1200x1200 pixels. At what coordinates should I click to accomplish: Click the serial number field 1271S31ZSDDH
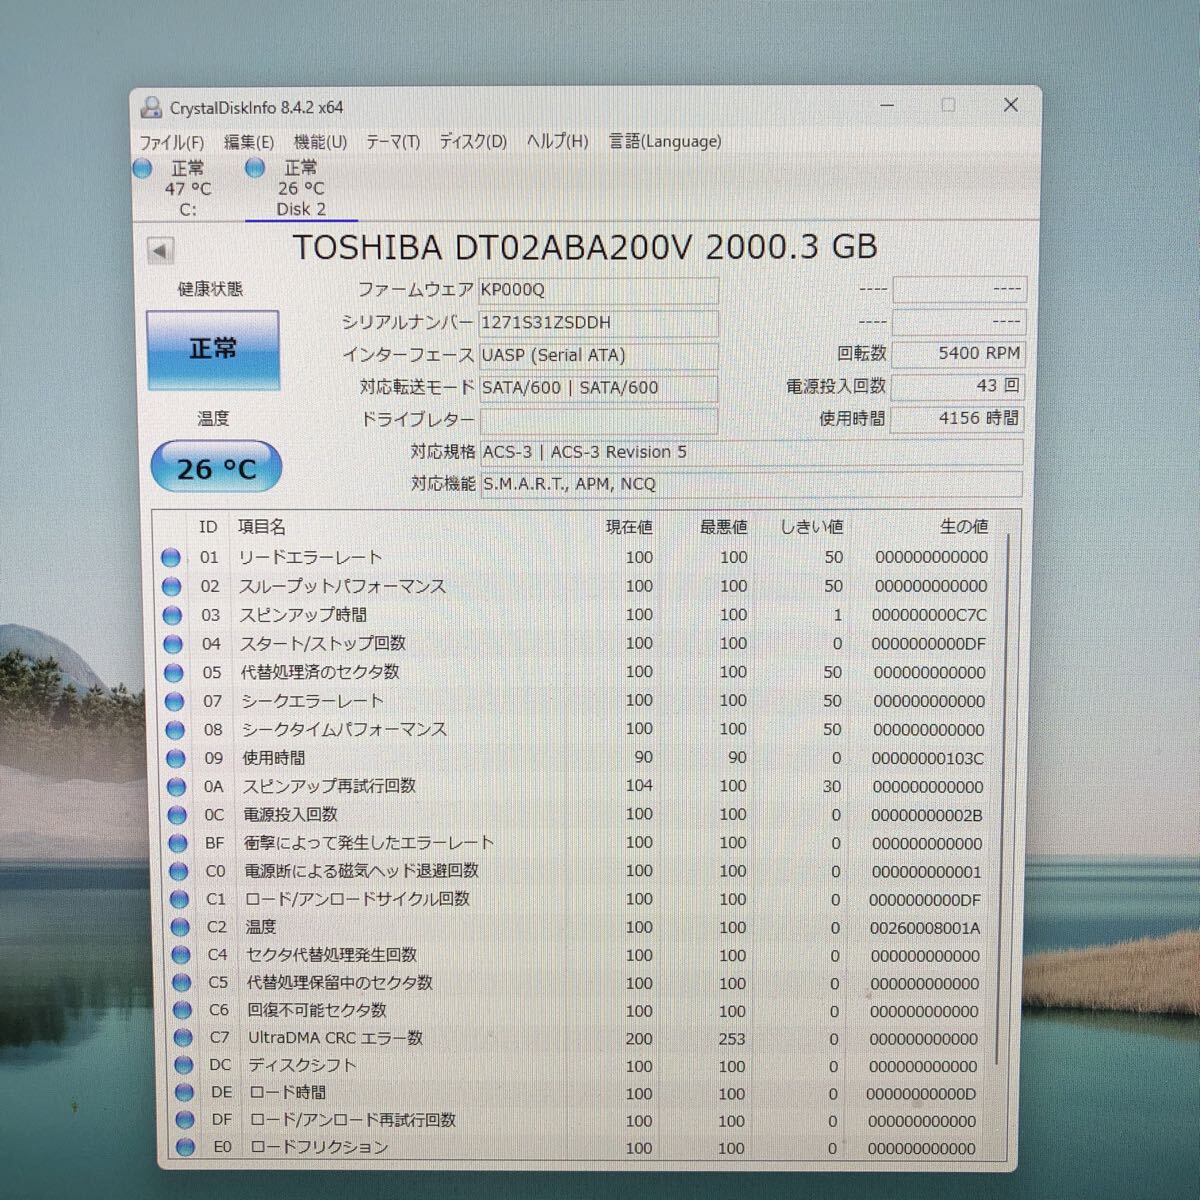coord(598,323)
